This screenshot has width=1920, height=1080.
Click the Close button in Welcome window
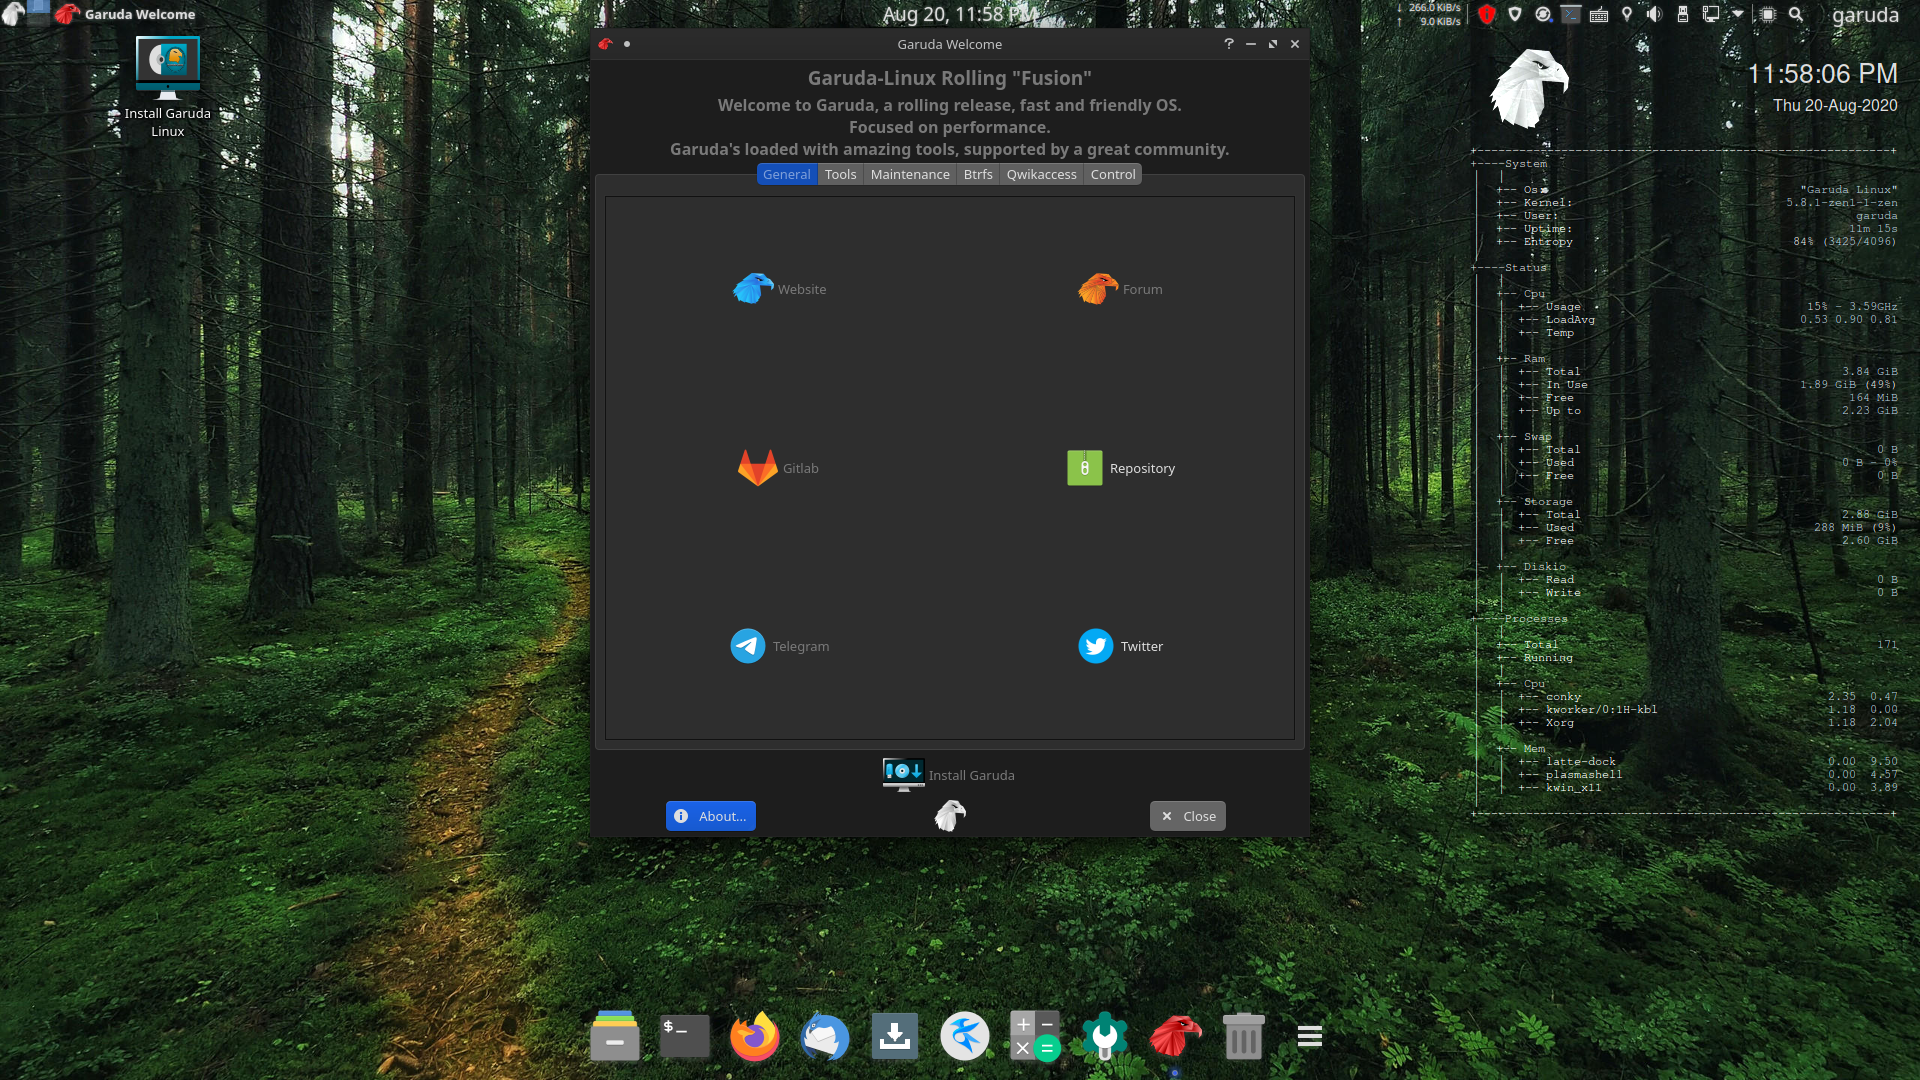(1188, 816)
